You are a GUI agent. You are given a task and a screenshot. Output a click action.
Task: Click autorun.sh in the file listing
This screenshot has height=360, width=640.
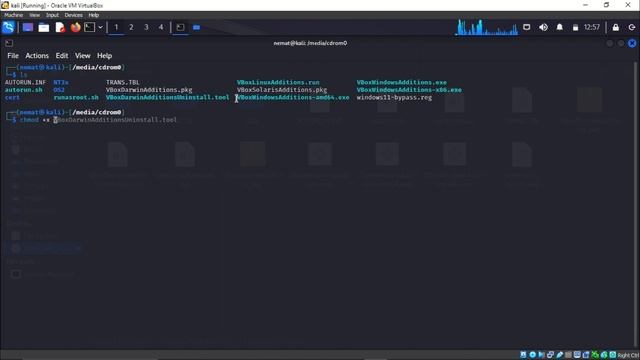click(24, 90)
